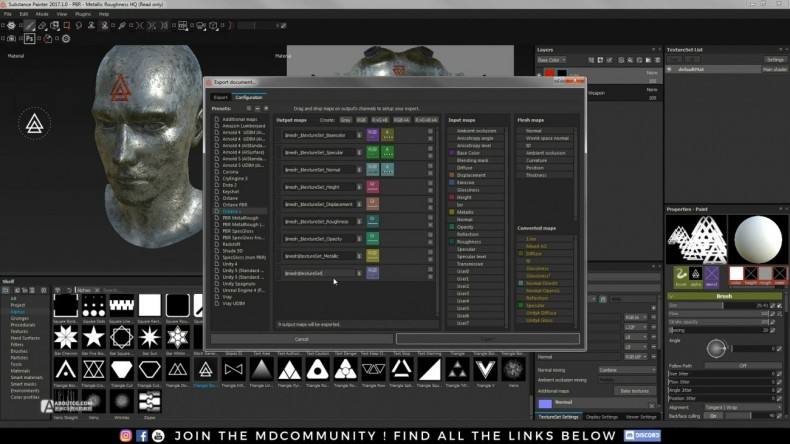Click the Settings button in TextureSet List
Image resolution: width=790 pixels, height=444 pixels.
[775, 59]
